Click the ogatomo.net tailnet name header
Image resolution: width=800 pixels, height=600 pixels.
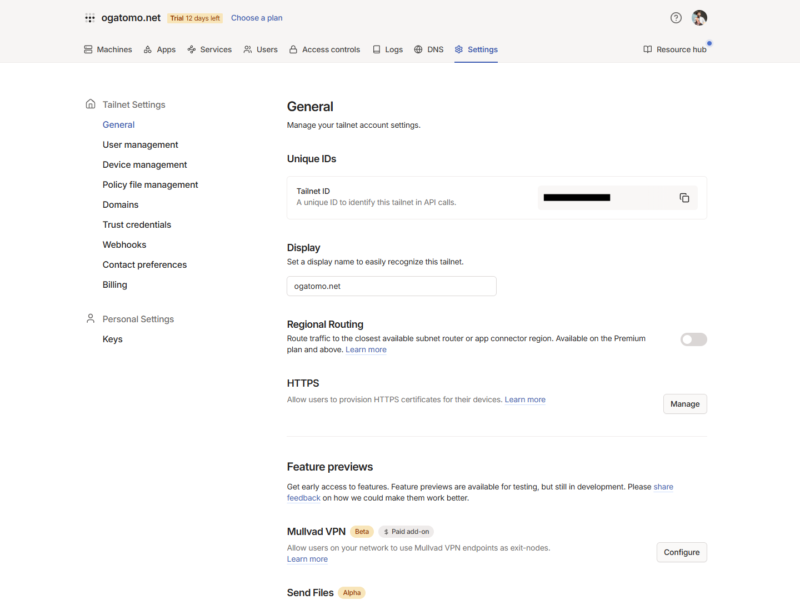pyautogui.click(x=131, y=18)
